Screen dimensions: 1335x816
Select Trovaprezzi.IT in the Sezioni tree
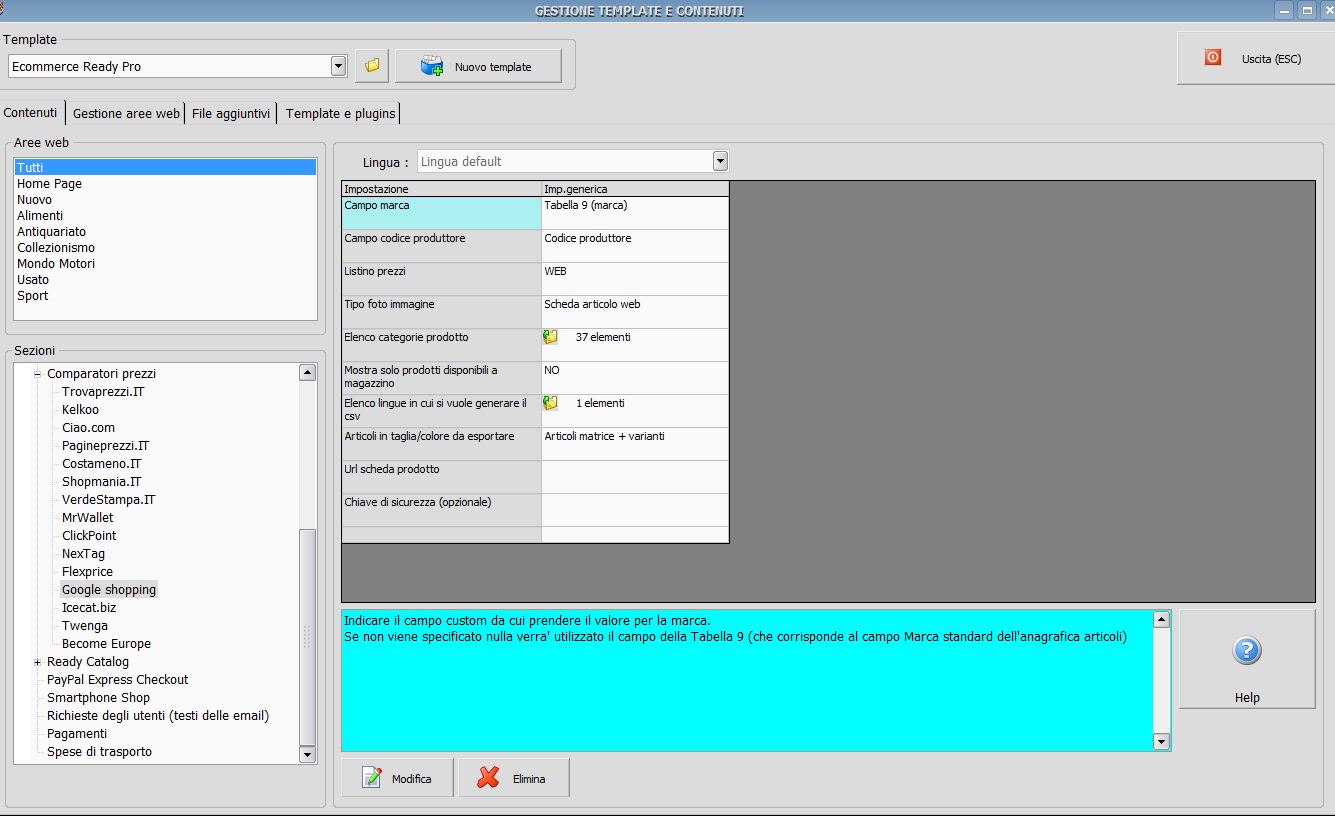[103, 392]
